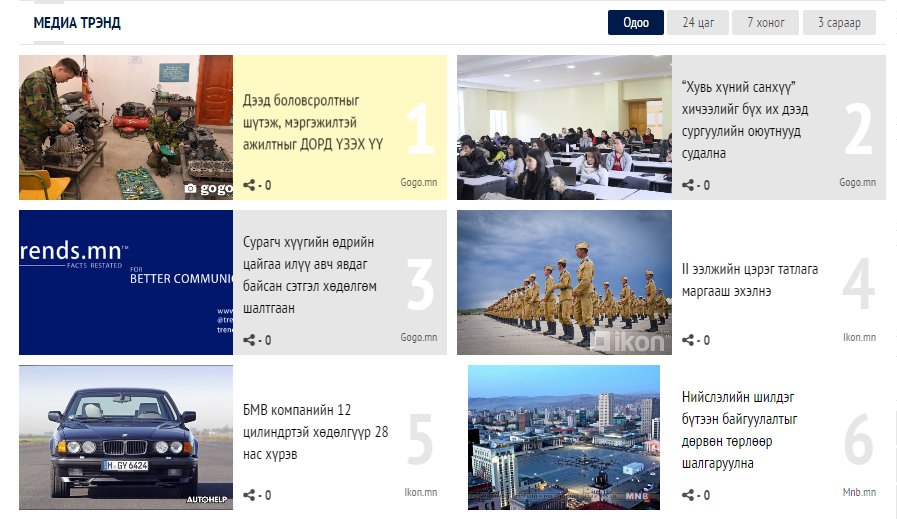
Task: Click share icon on БМВ компанийн article
Action: [249, 495]
